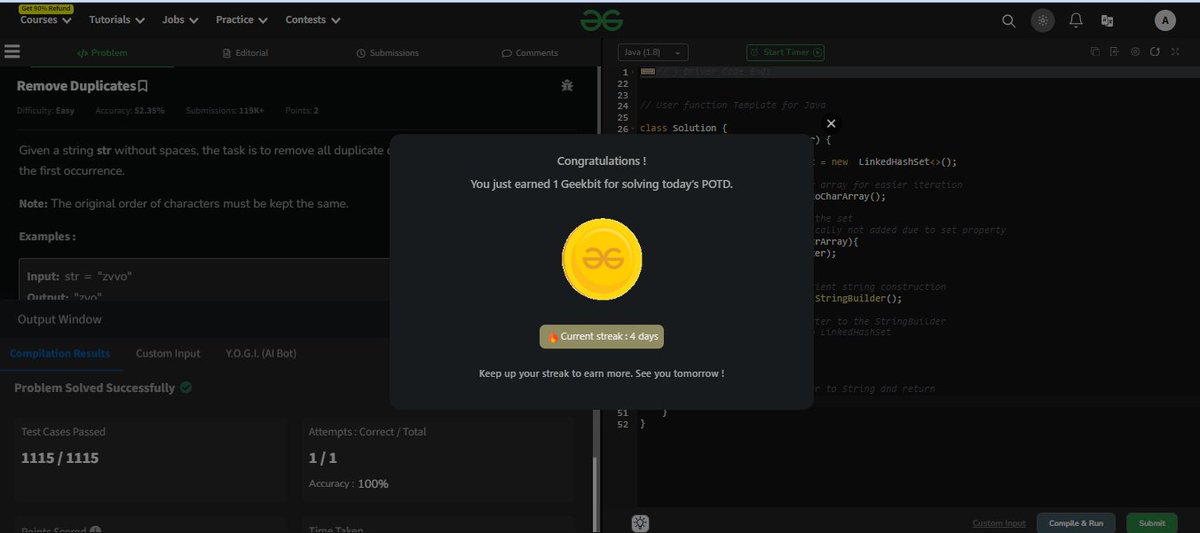This screenshot has height=533, width=1200.
Task: Open the notifications bell
Action: 1076,20
